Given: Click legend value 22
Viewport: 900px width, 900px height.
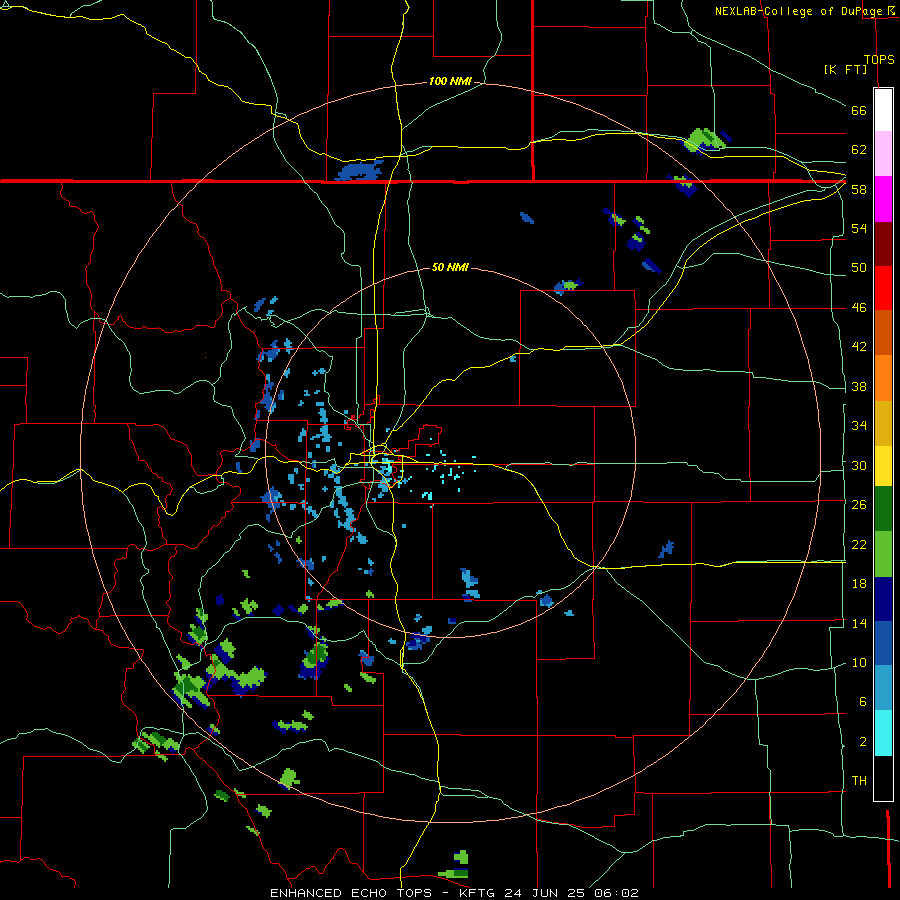Looking at the screenshot, I should [859, 544].
